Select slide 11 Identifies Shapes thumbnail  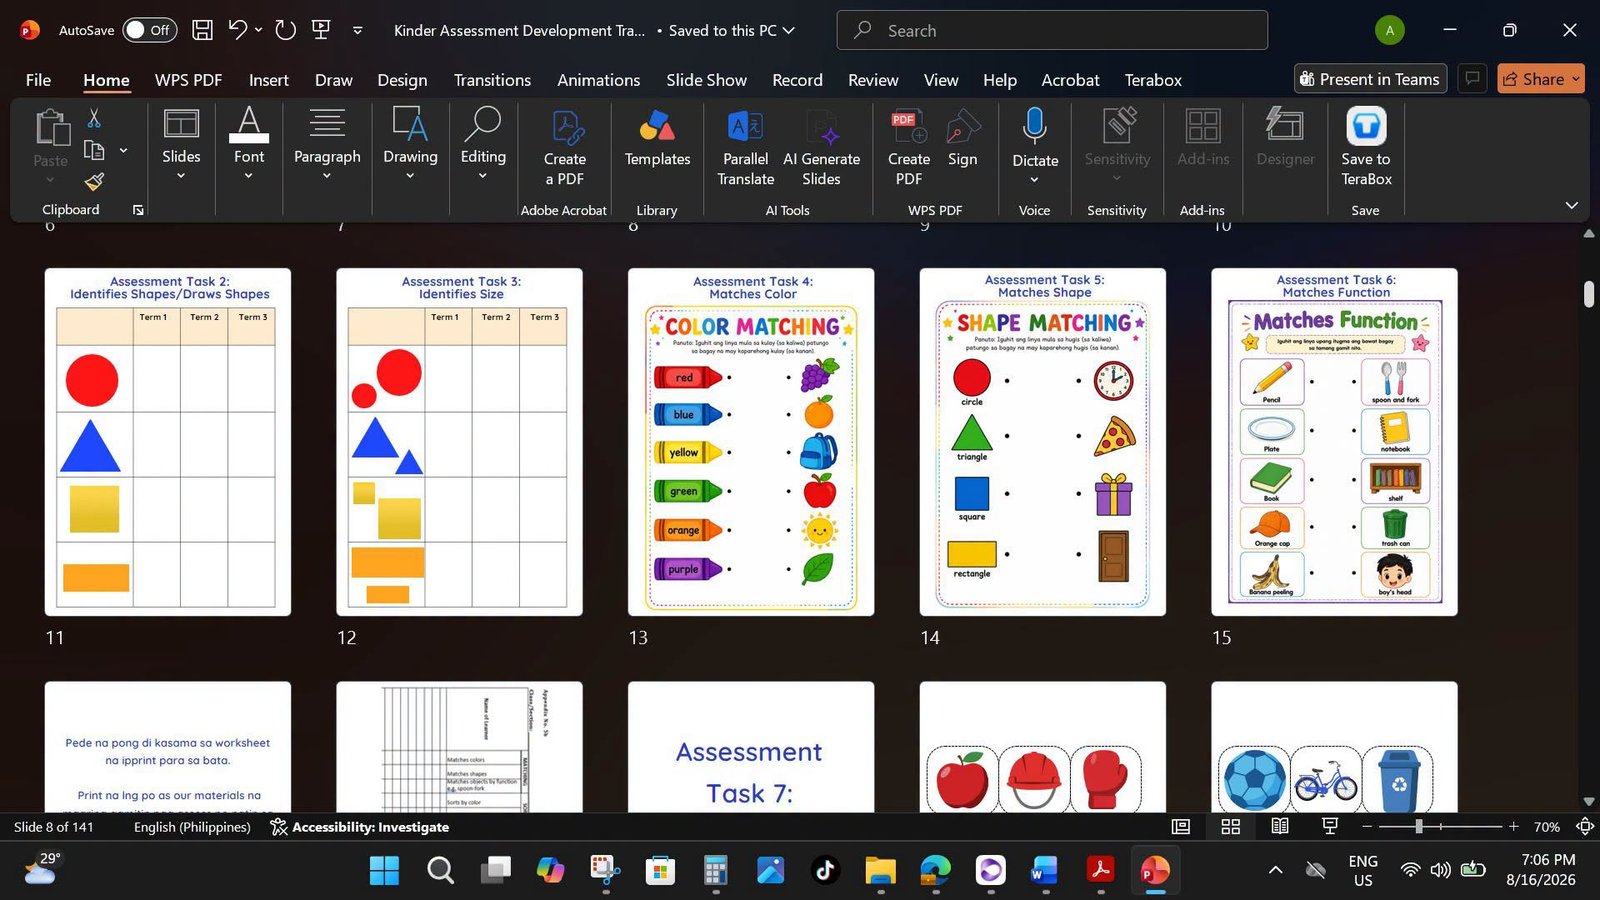[x=168, y=442]
